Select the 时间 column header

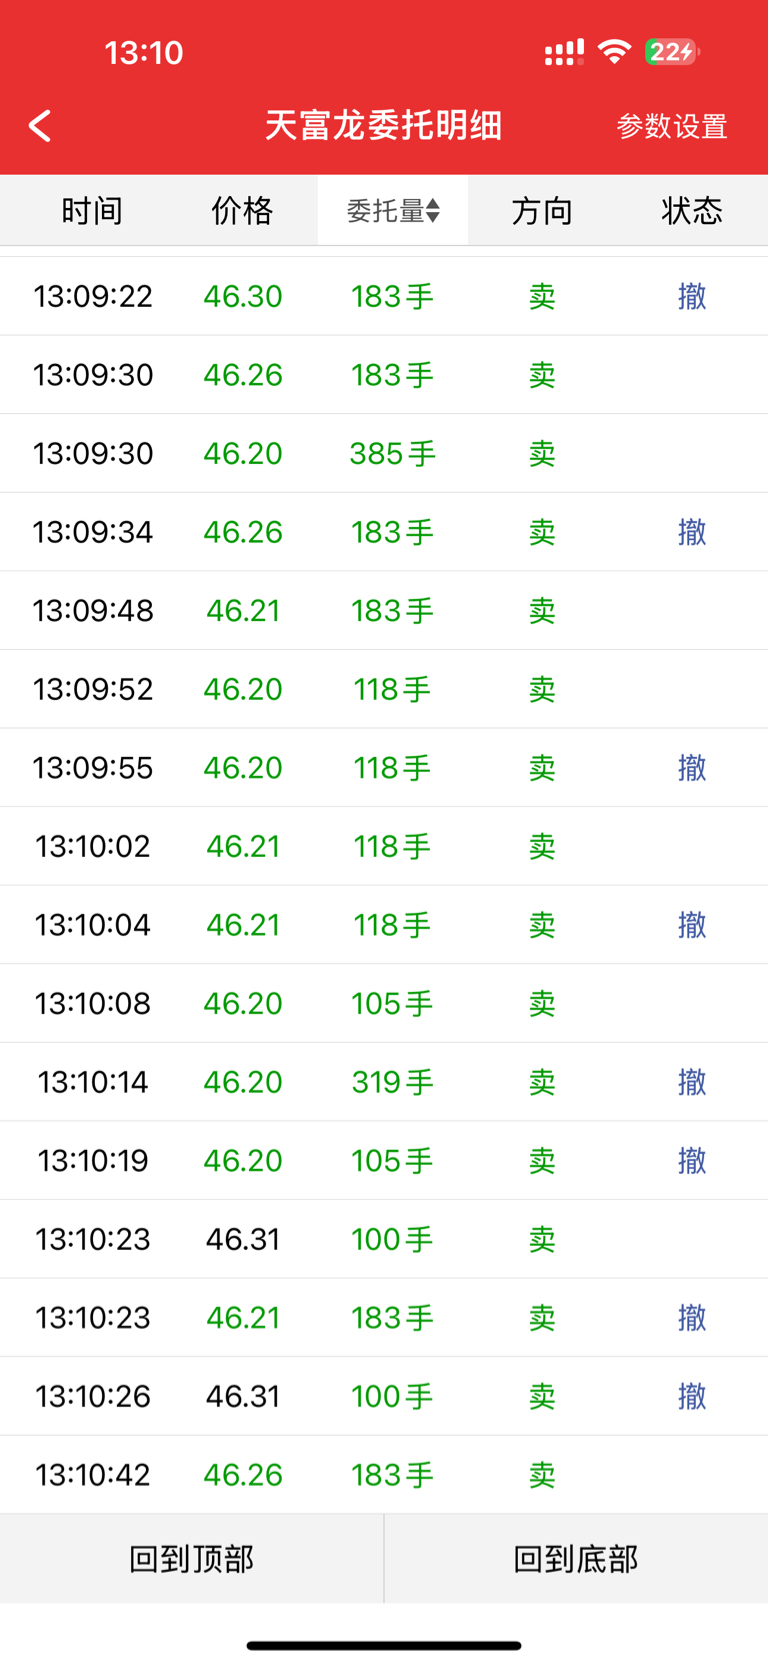pos(92,211)
